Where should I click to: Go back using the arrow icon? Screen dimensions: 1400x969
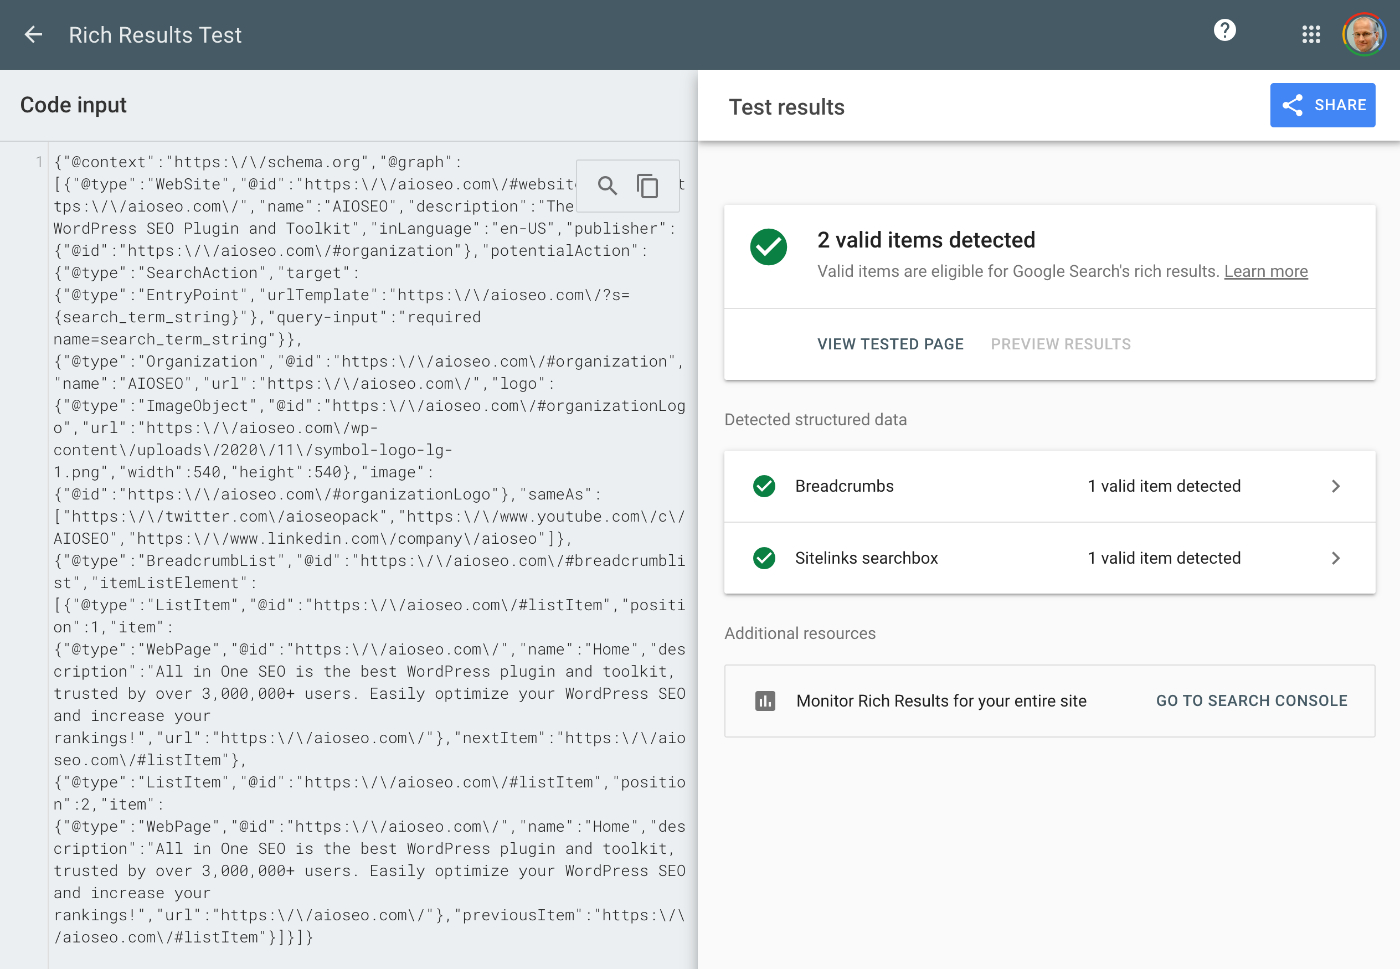(33, 35)
